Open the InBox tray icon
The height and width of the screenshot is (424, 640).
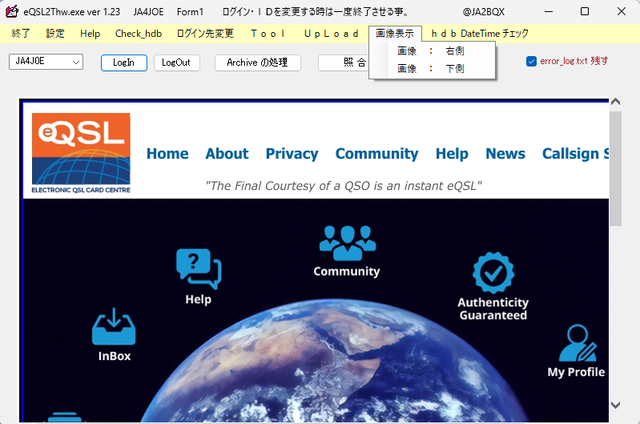coord(114,326)
